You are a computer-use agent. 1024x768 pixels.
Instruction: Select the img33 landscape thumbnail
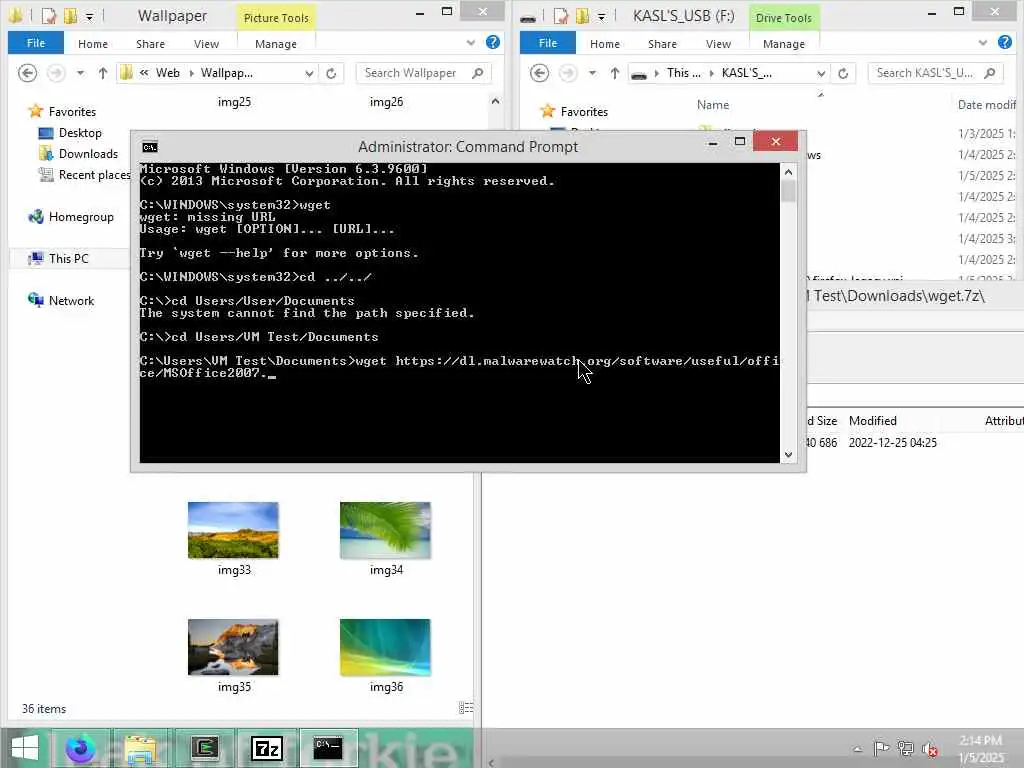click(233, 530)
